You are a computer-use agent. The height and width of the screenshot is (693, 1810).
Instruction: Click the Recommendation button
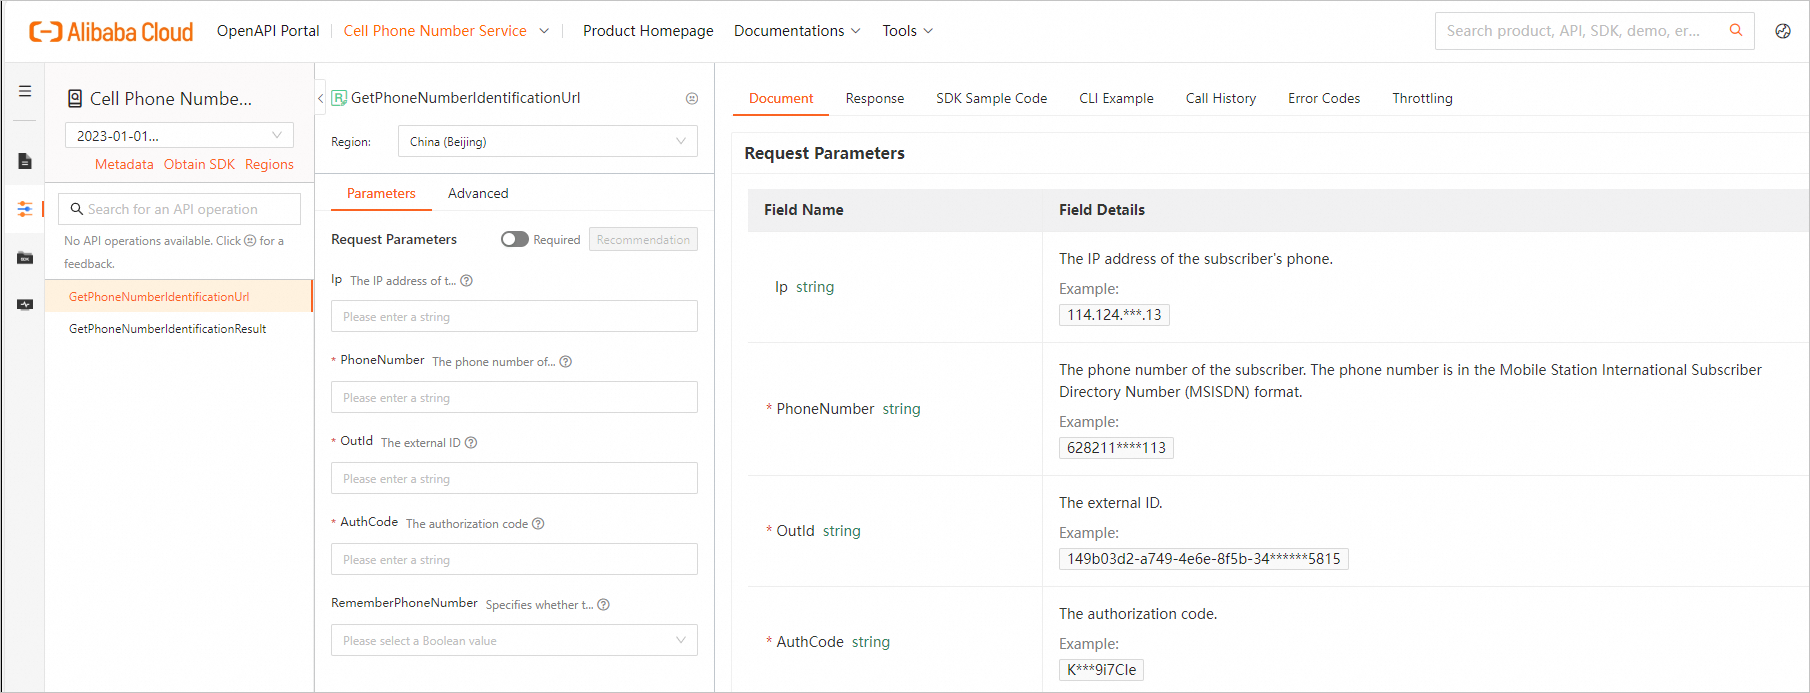(643, 240)
